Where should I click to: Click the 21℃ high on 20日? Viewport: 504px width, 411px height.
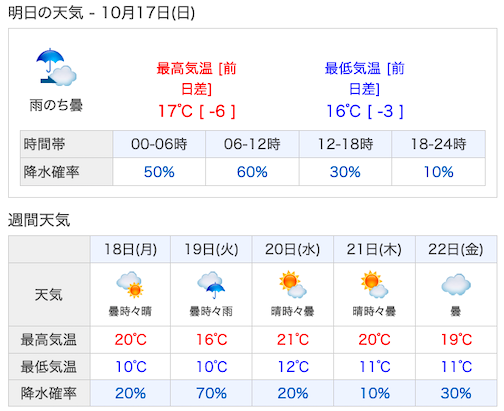pyautogui.click(x=293, y=340)
